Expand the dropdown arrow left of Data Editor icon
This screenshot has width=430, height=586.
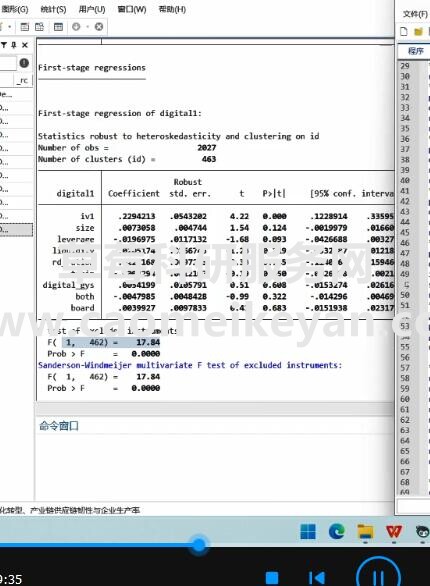click(9, 27)
